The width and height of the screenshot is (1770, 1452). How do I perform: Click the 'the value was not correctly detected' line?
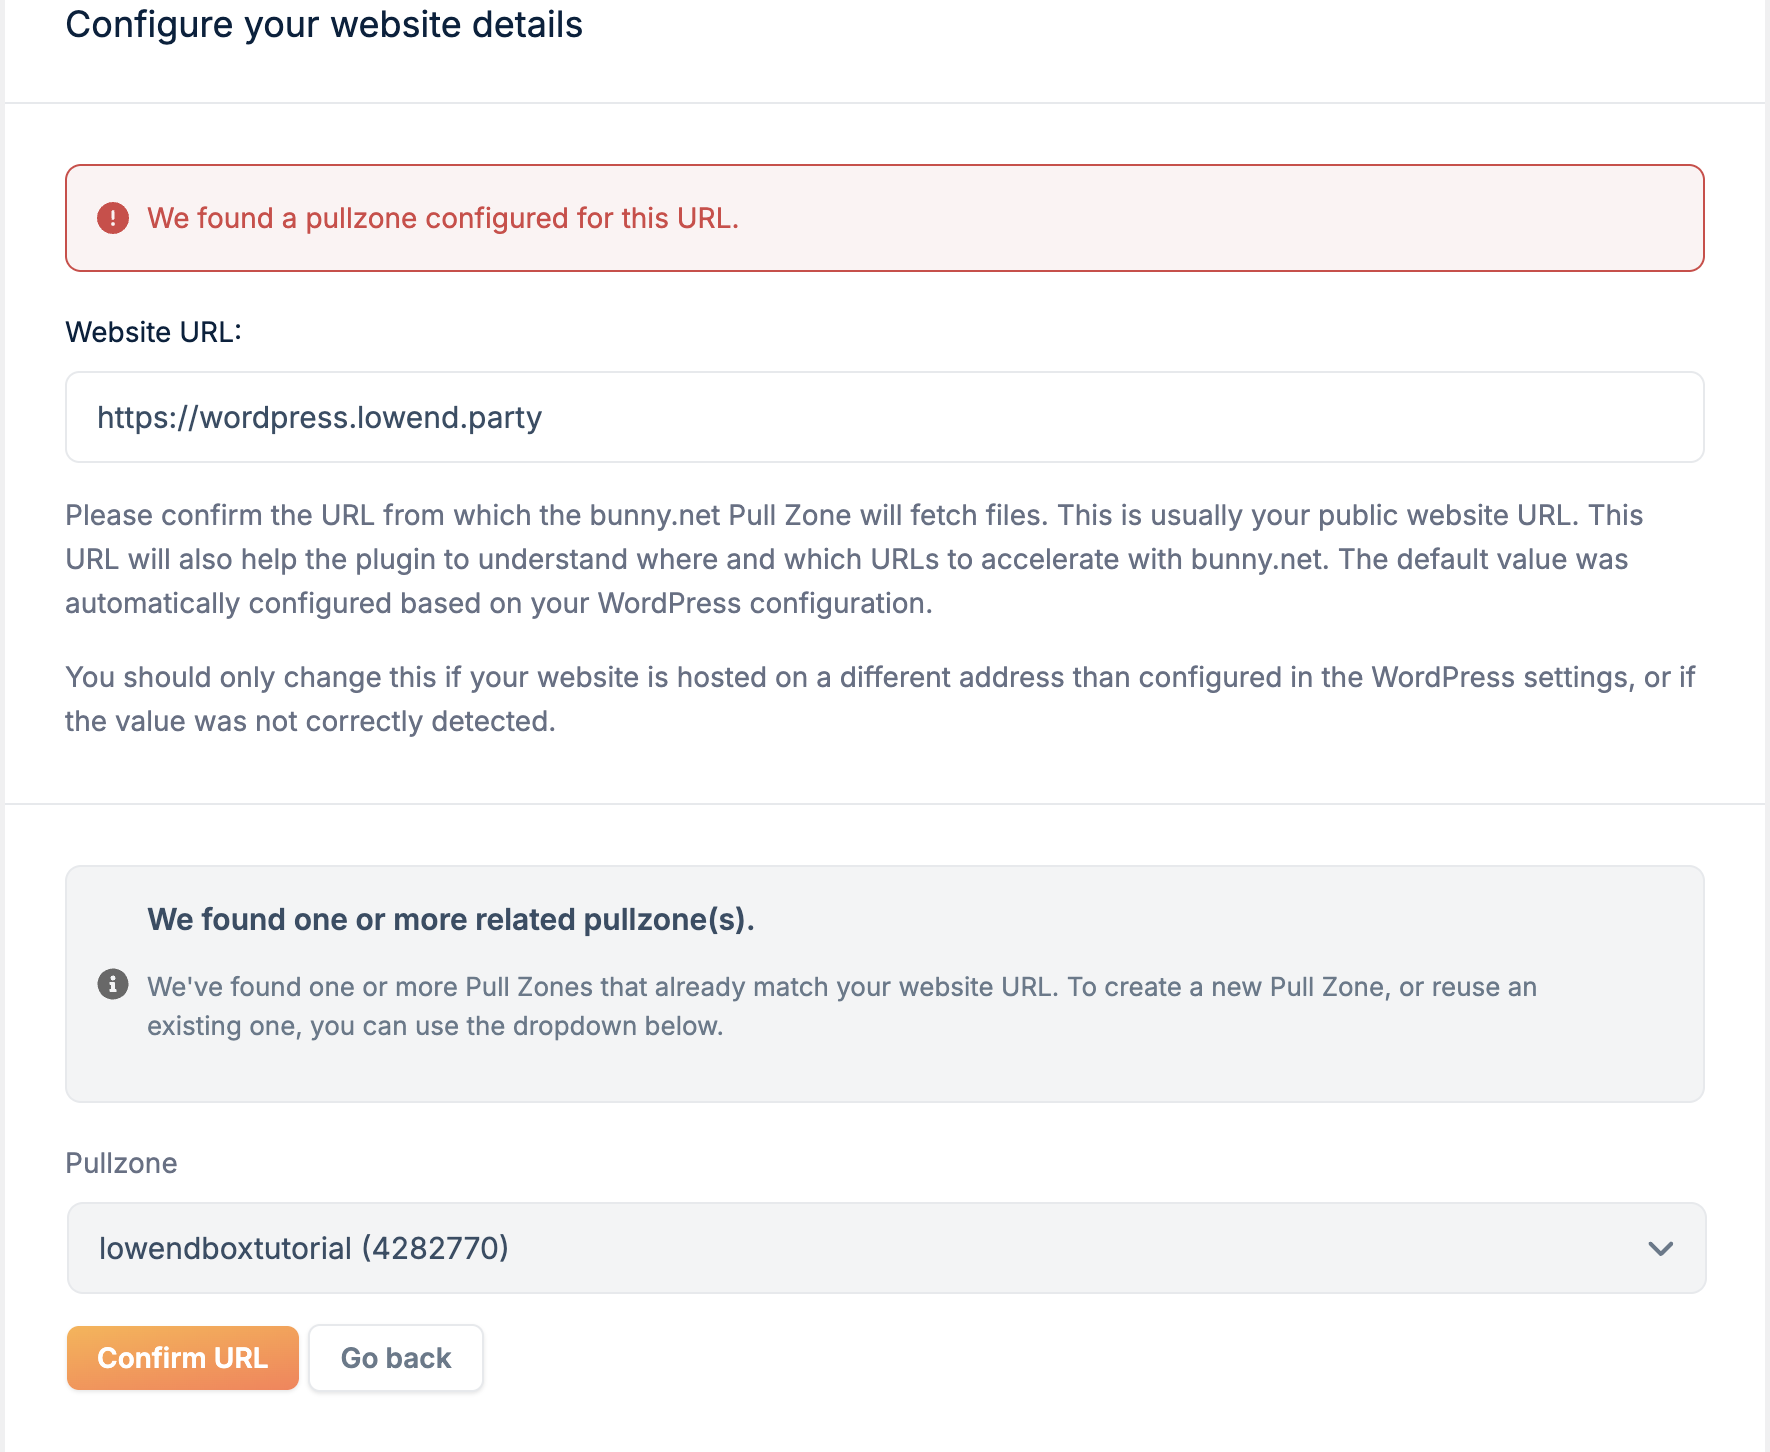point(310,722)
